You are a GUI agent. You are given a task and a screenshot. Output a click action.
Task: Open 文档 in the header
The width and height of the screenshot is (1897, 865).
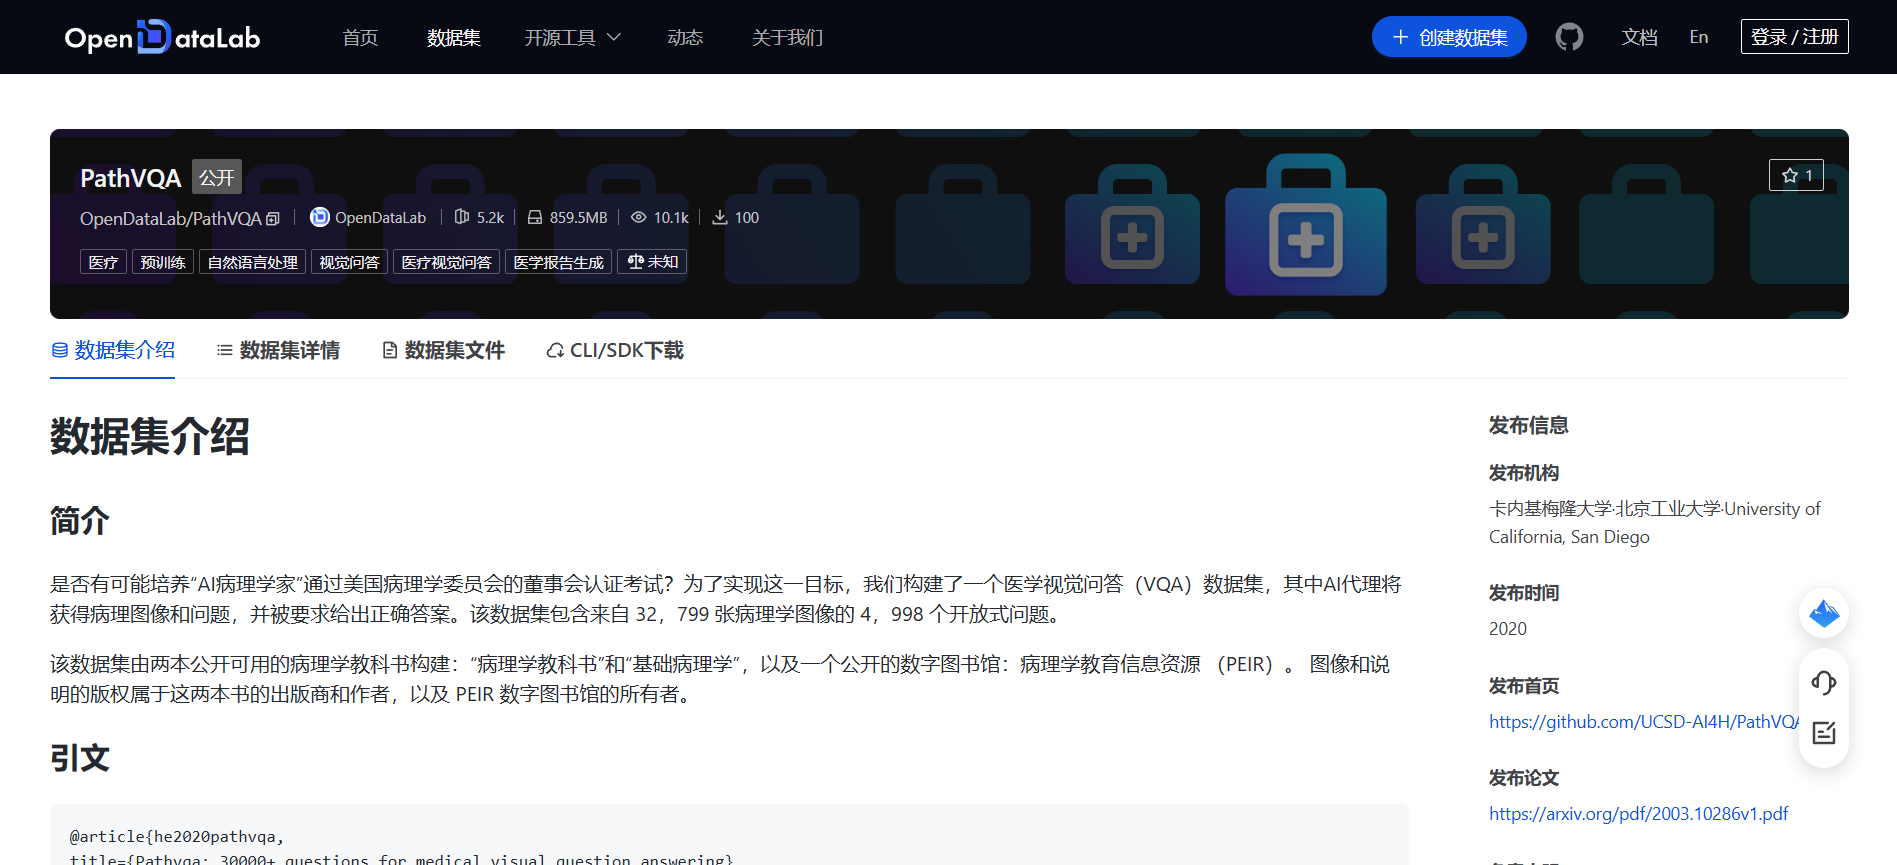1640,37
